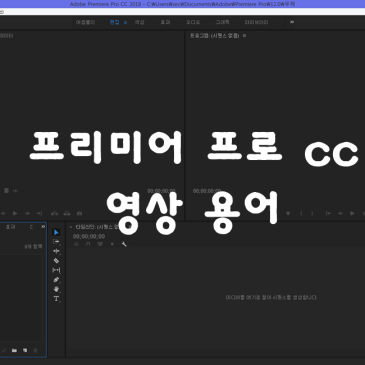Step back one frame in program monitor
The image size is (365, 365).
(340, 213)
